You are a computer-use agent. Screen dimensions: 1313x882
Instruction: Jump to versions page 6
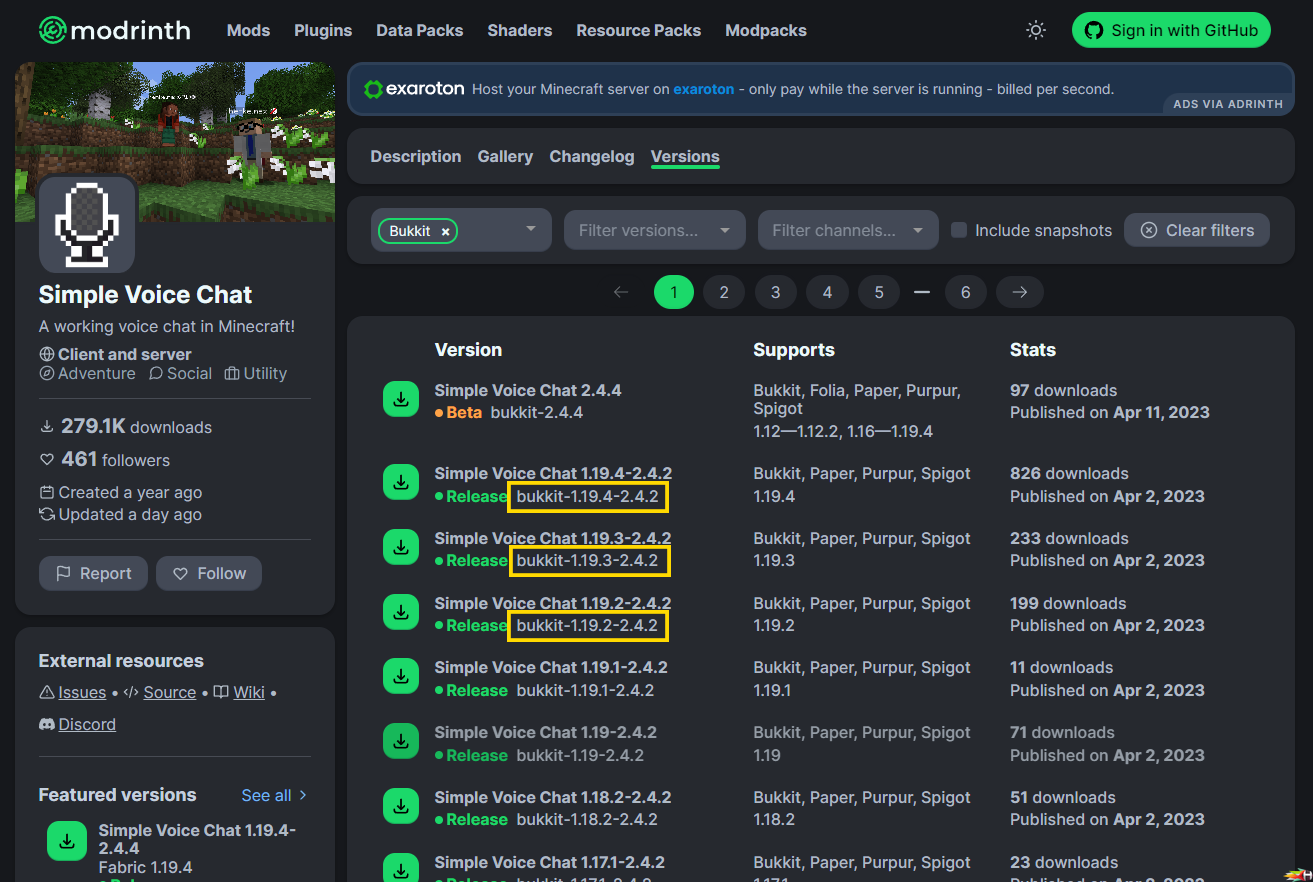(x=965, y=292)
